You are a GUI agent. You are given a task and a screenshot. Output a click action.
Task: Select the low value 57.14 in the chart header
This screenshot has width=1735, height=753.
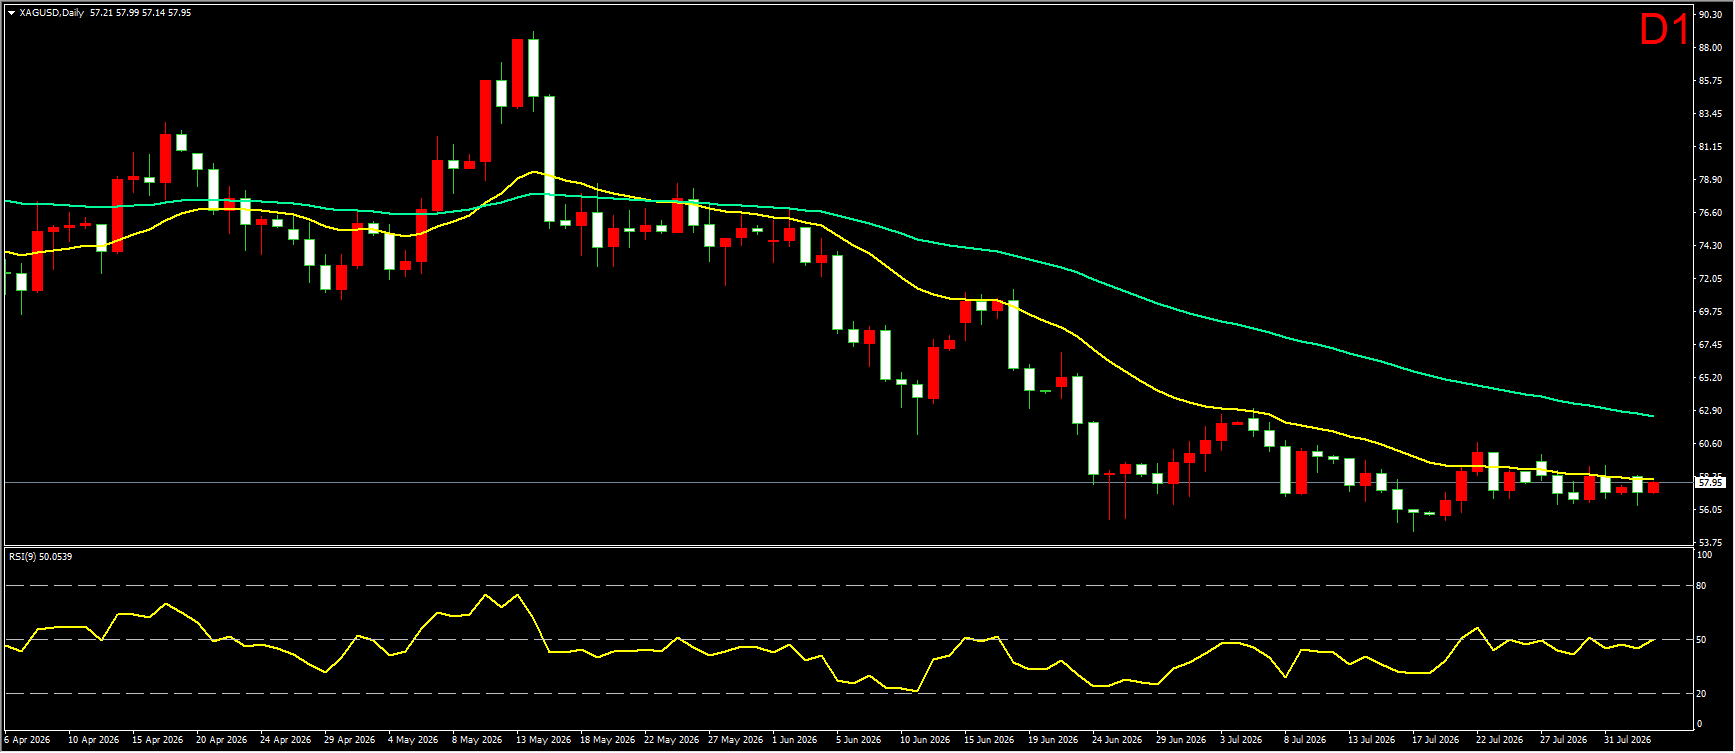click(153, 13)
